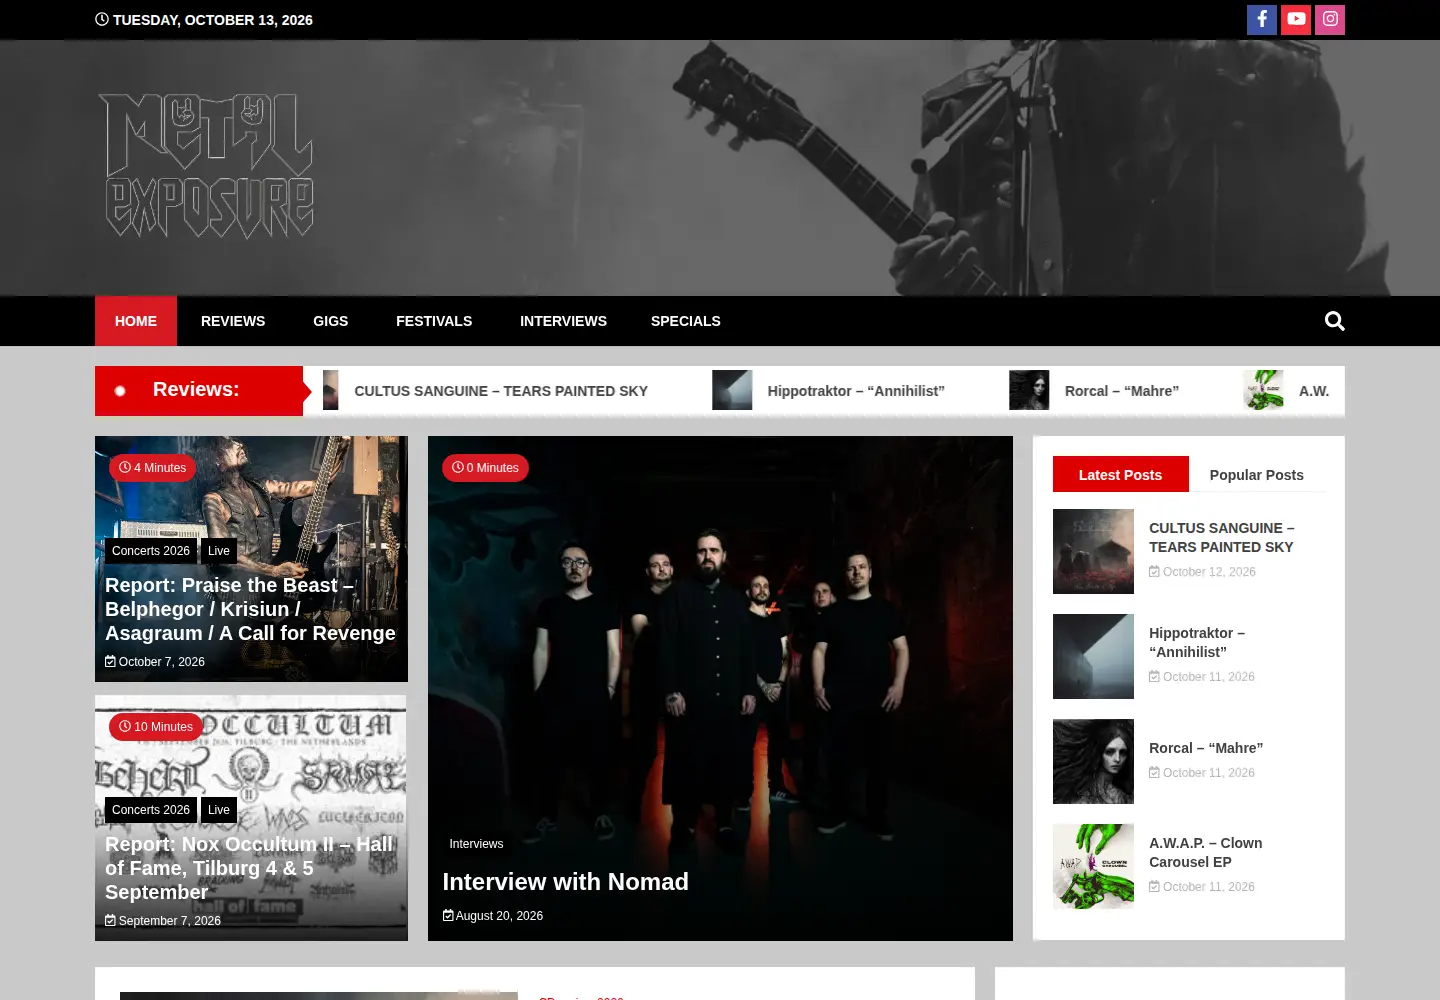Open the Interview with Nomad headline
This screenshot has height=1000, width=1440.
pos(566,882)
